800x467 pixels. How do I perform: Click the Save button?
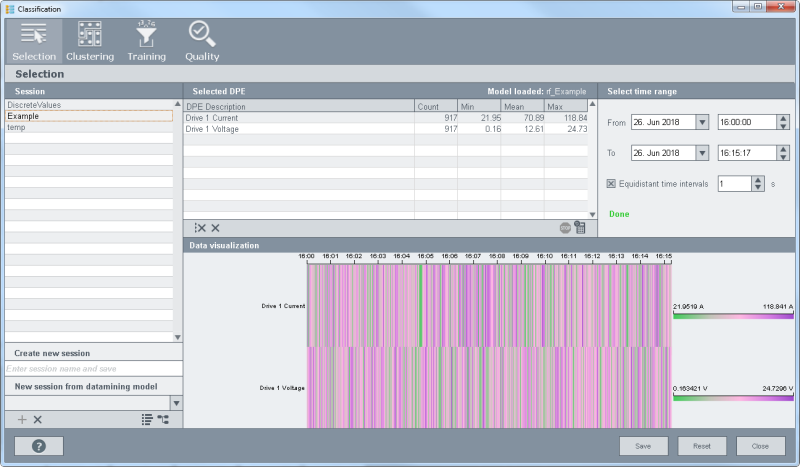[x=643, y=446]
